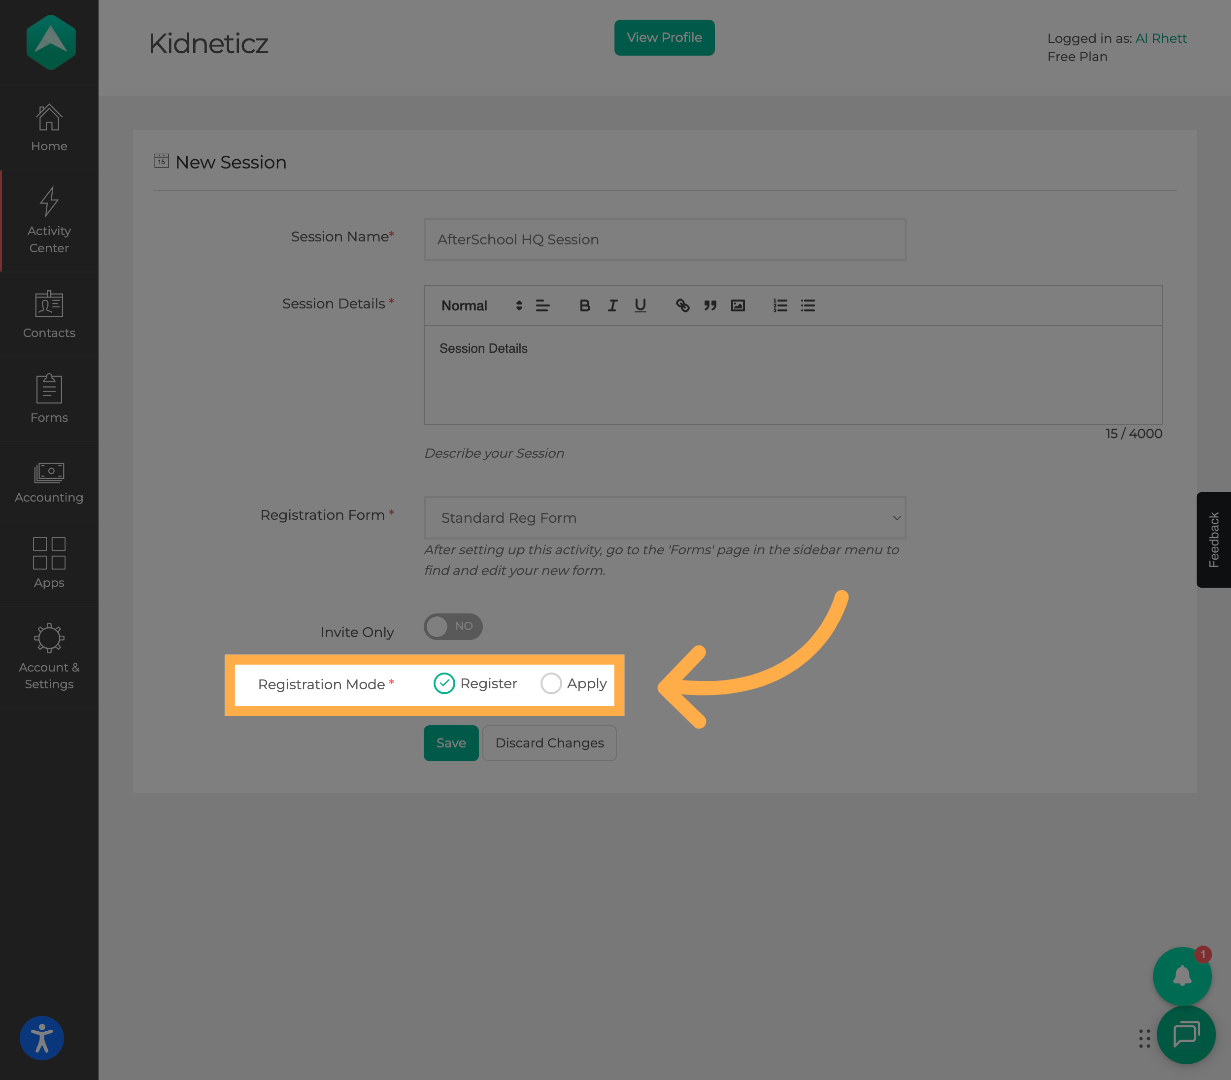Open the Registration Form dropdown
The image size is (1231, 1080).
[x=665, y=518]
